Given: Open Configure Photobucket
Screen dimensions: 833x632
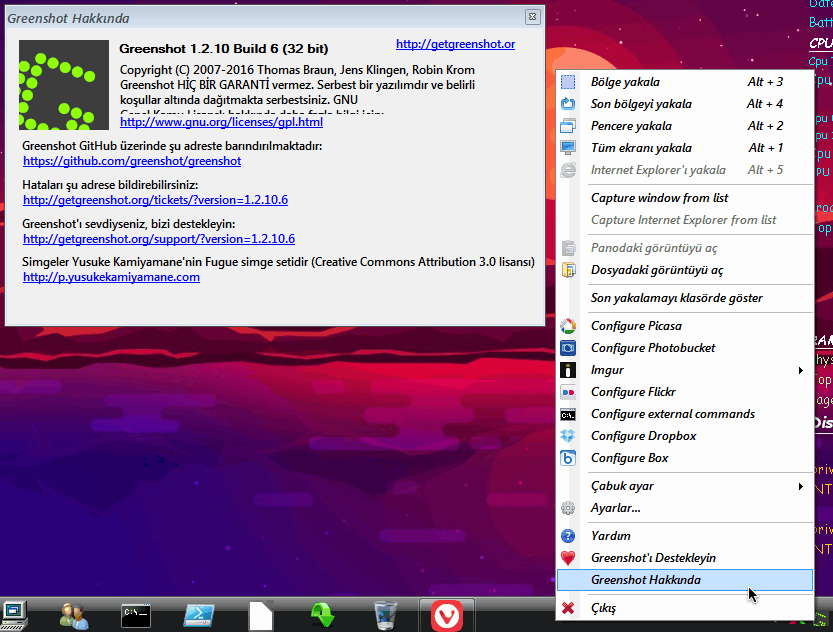Looking at the screenshot, I should [x=685, y=348].
